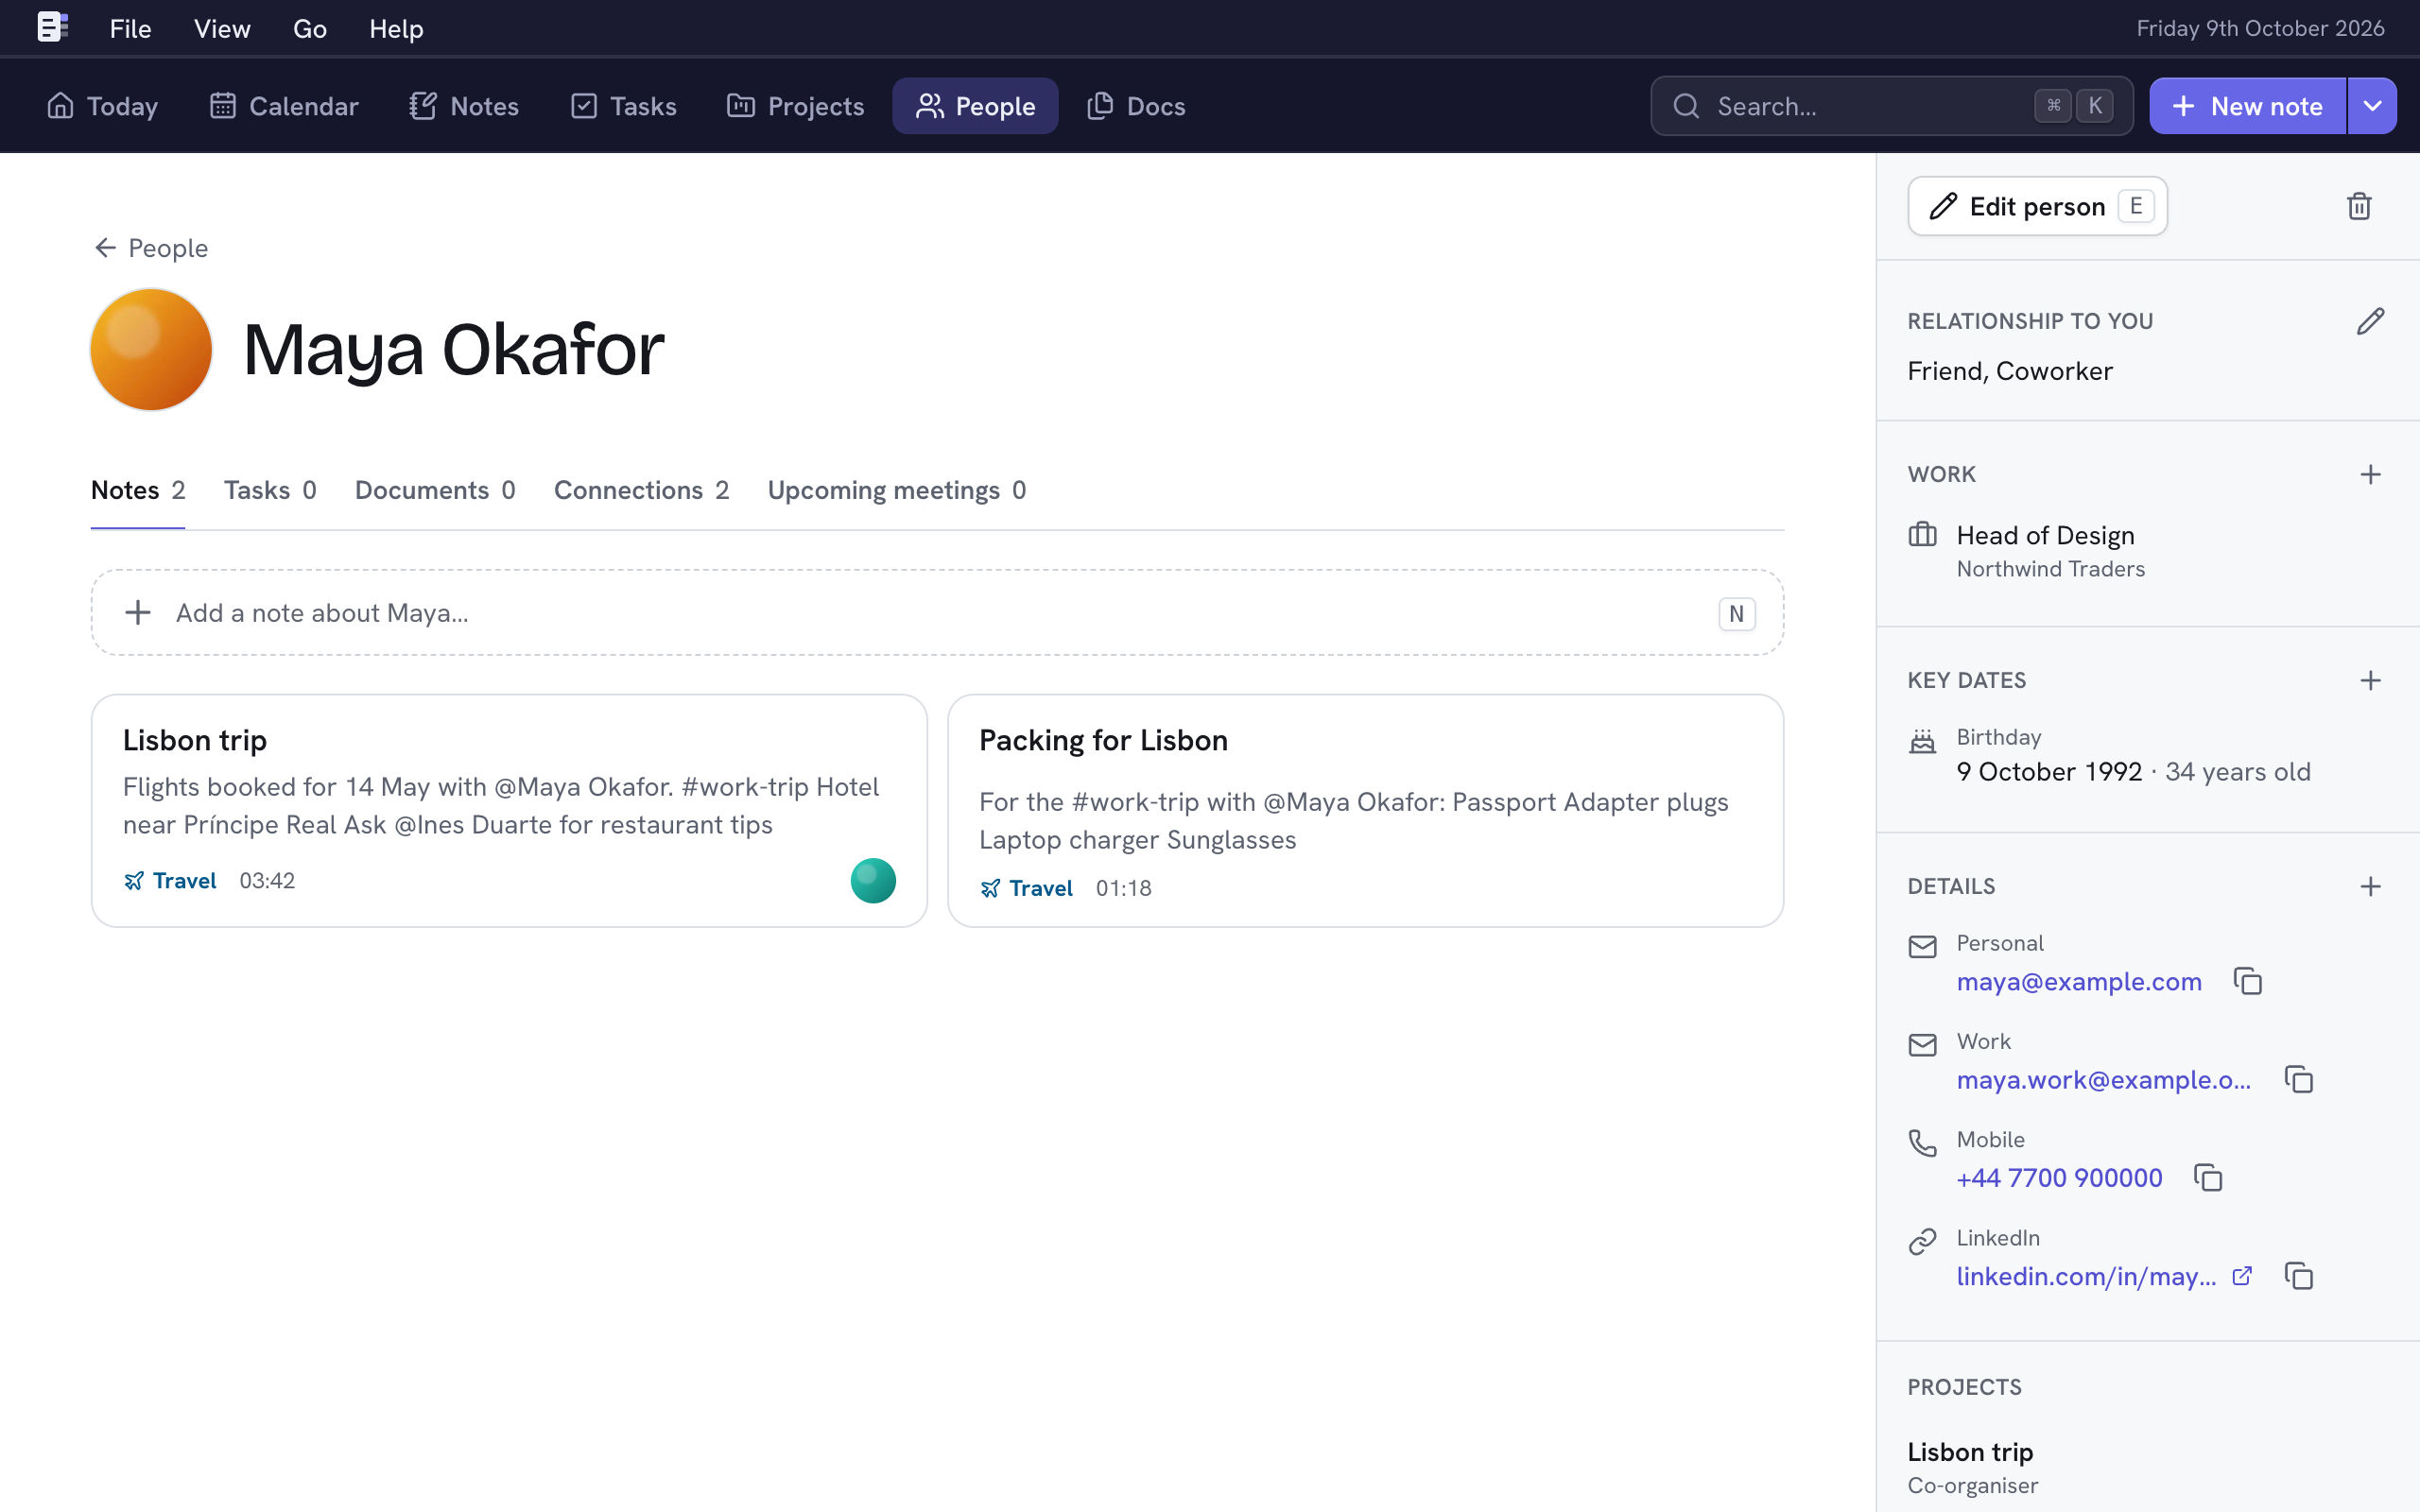Switch to the Connections tab
This screenshot has width=2420, height=1512.
(641, 490)
